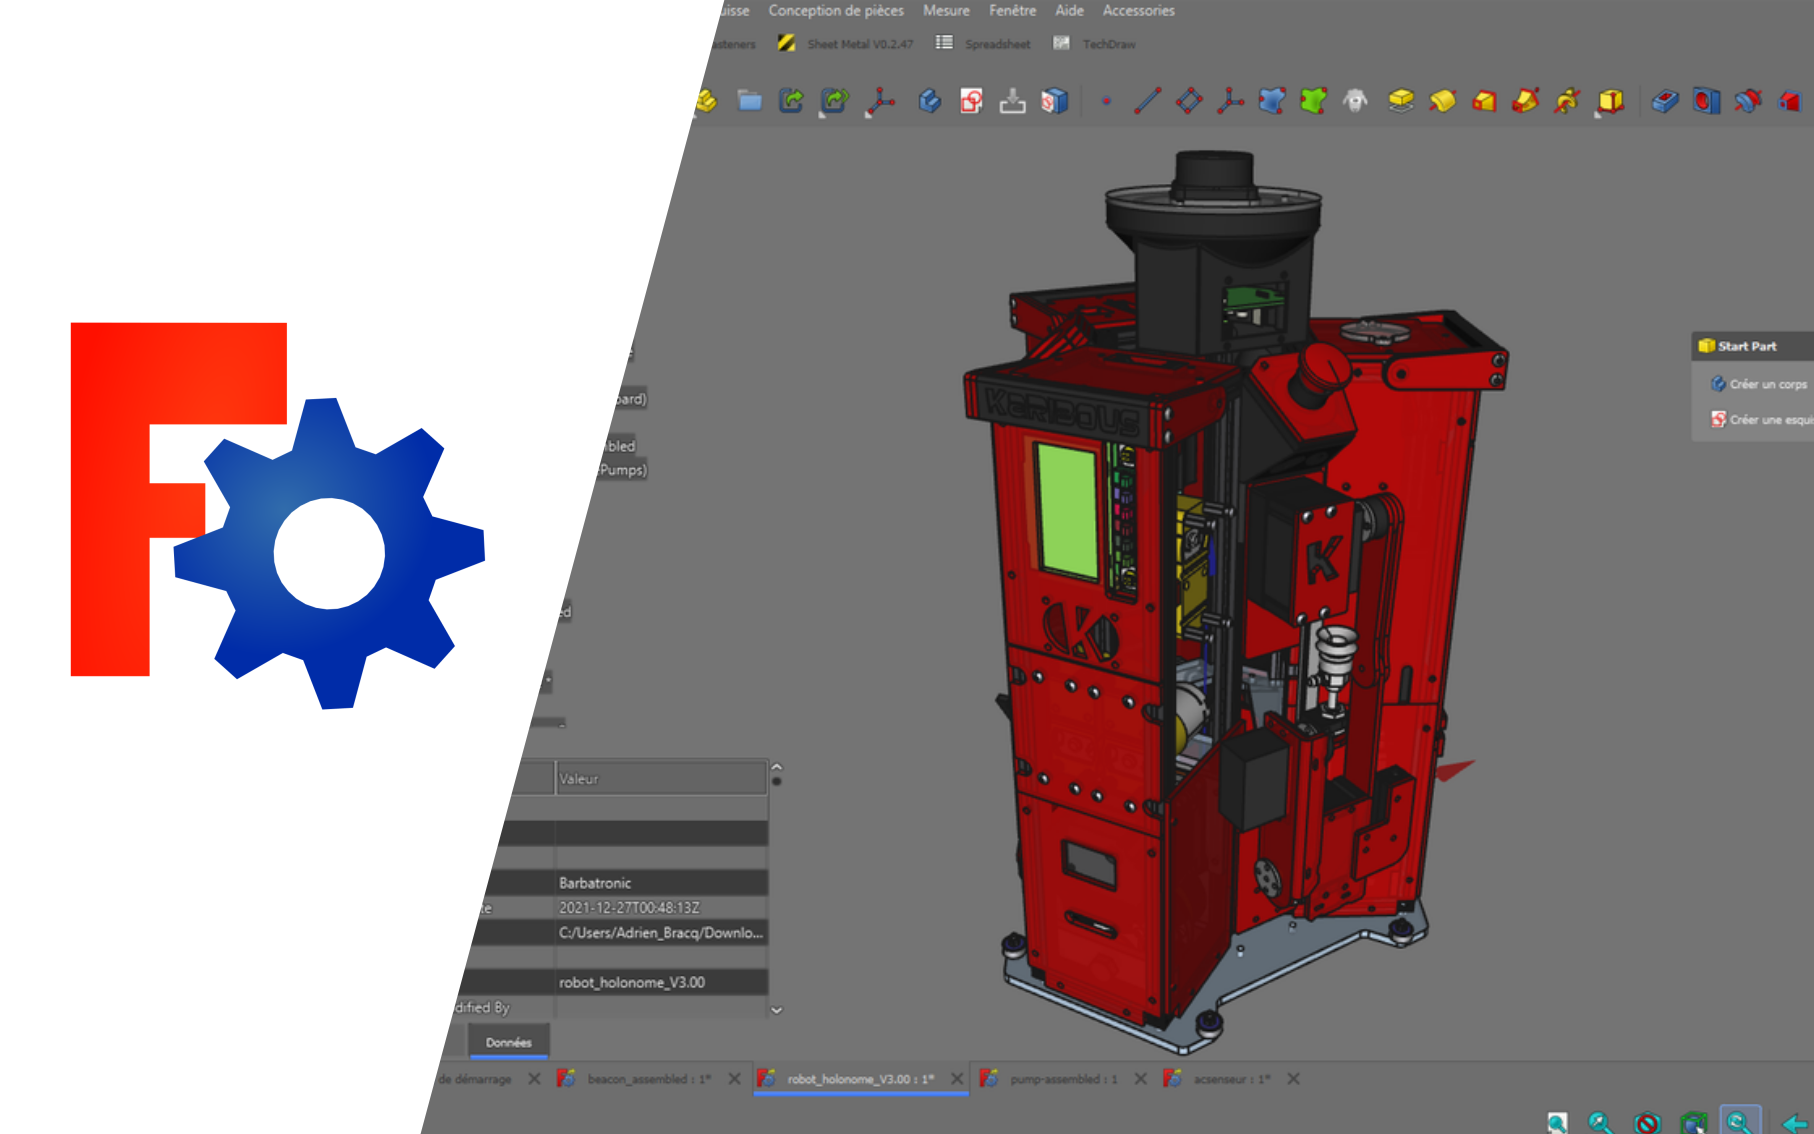Expand the collapsed property group chevron
The height and width of the screenshot is (1134, 1814).
[x=774, y=1009]
